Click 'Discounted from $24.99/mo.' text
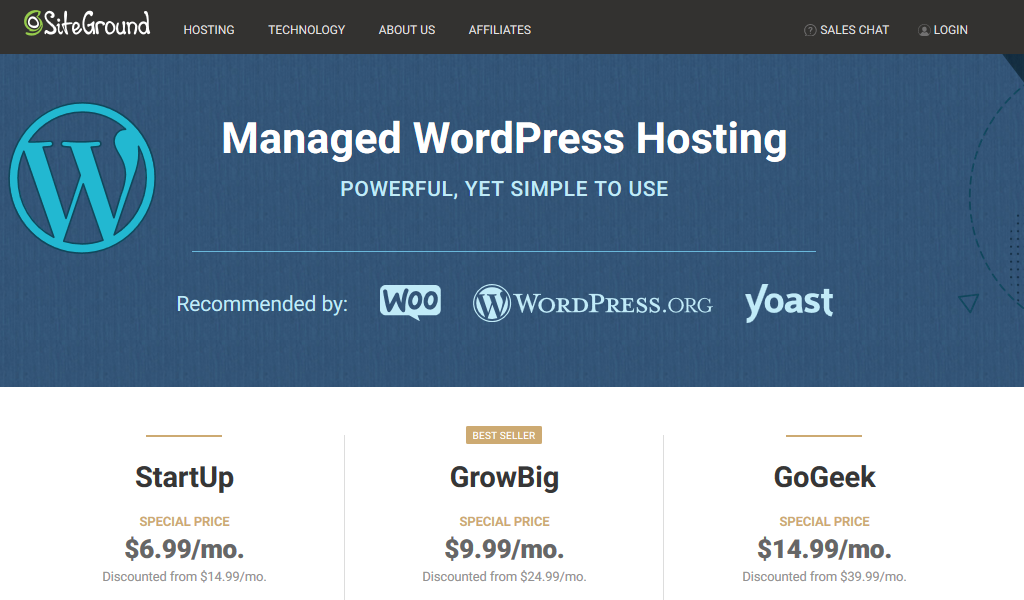 click(504, 576)
